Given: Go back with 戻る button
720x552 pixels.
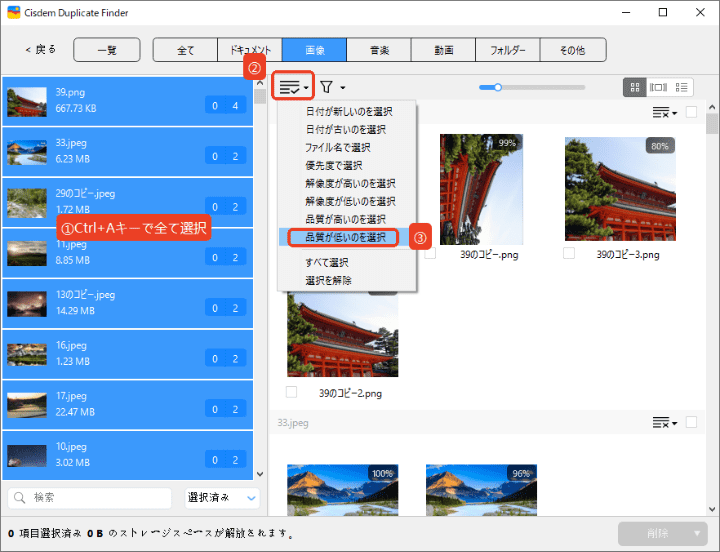Looking at the screenshot, I should coord(41,49).
